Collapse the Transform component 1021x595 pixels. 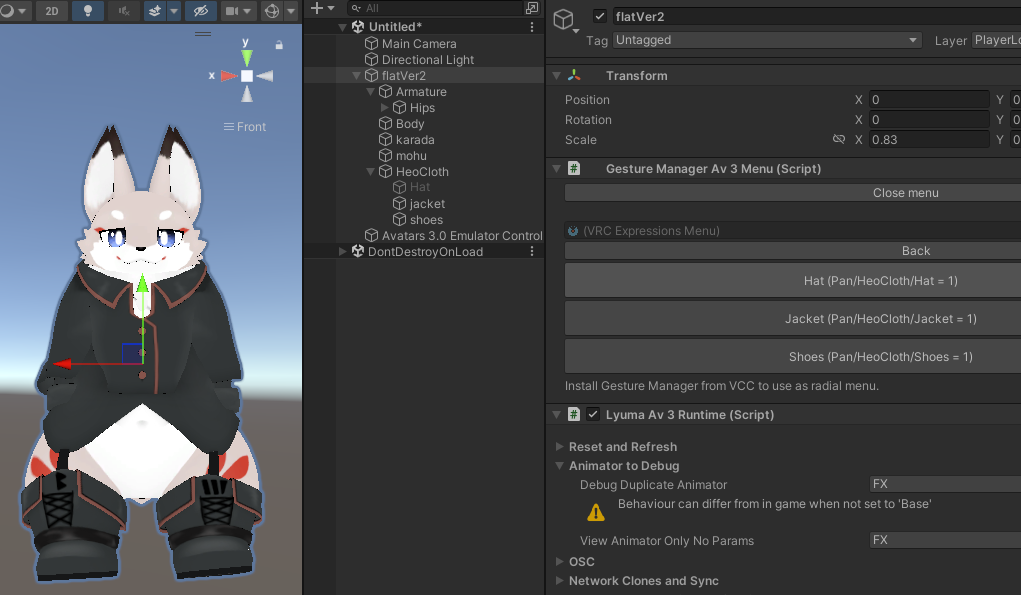pos(557,76)
